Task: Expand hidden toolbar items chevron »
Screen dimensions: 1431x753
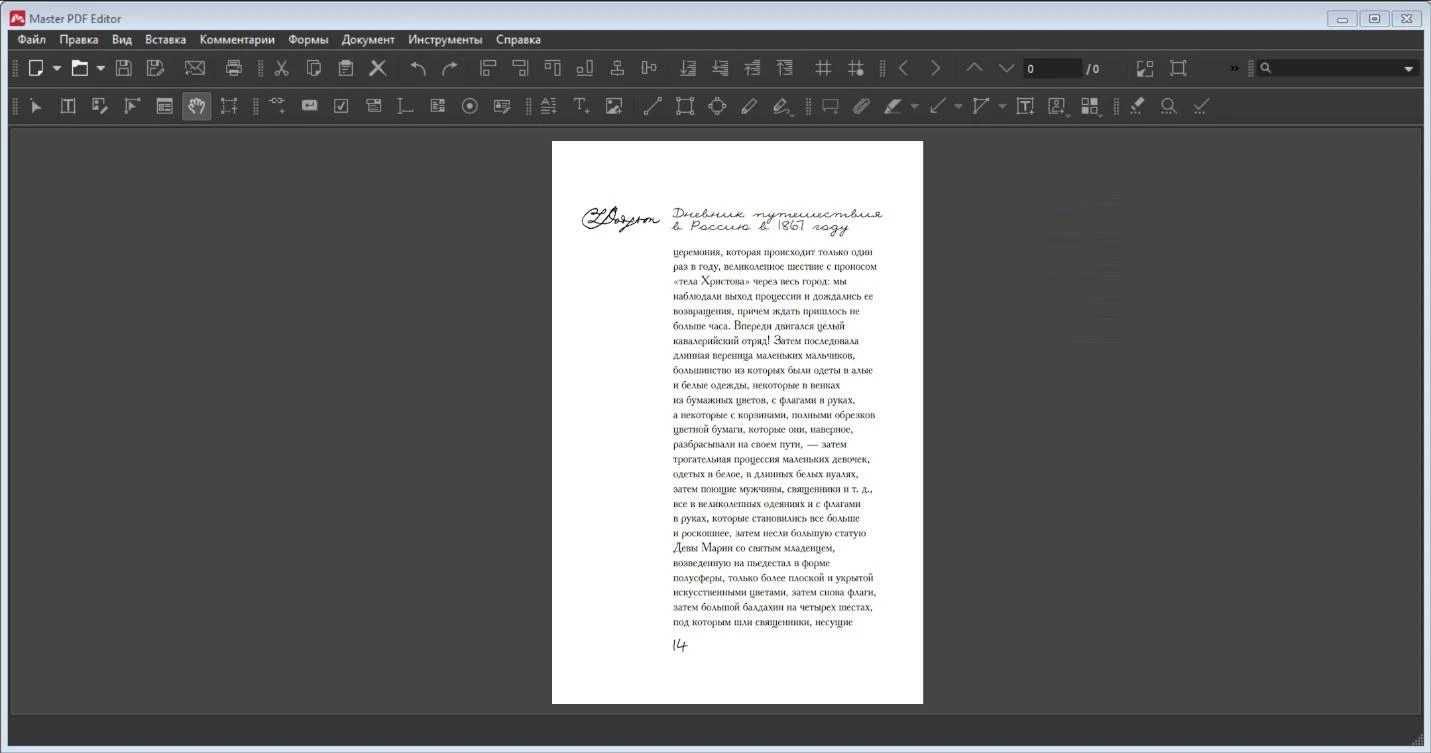Action: [x=1234, y=69]
